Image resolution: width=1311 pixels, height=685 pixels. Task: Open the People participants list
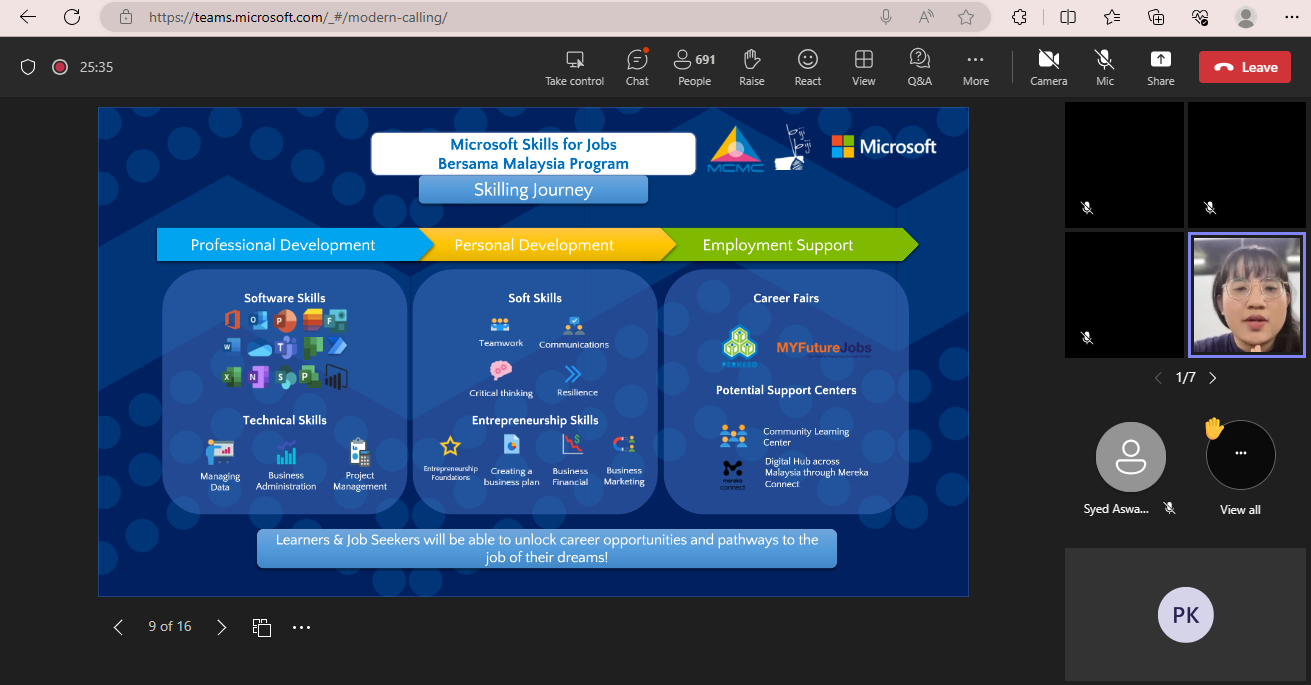tap(694, 67)
